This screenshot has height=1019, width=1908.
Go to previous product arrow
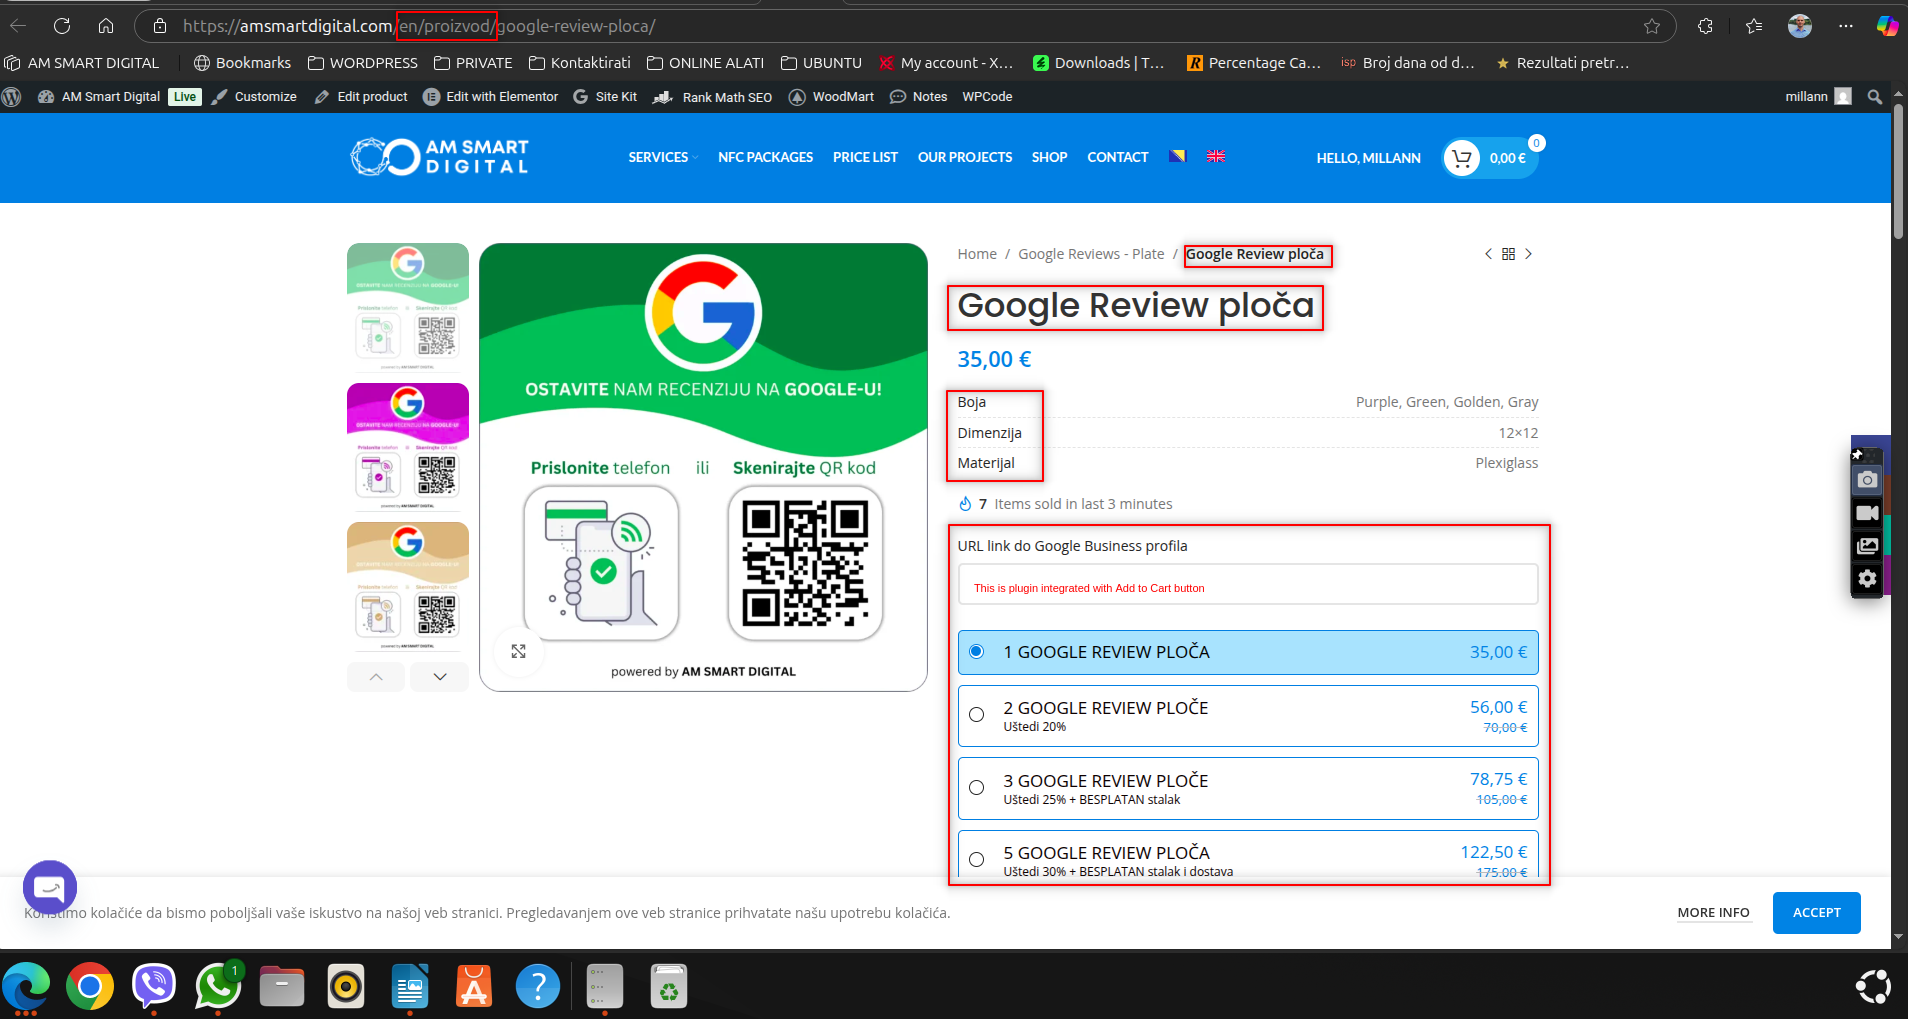[x=1488, y=254]
